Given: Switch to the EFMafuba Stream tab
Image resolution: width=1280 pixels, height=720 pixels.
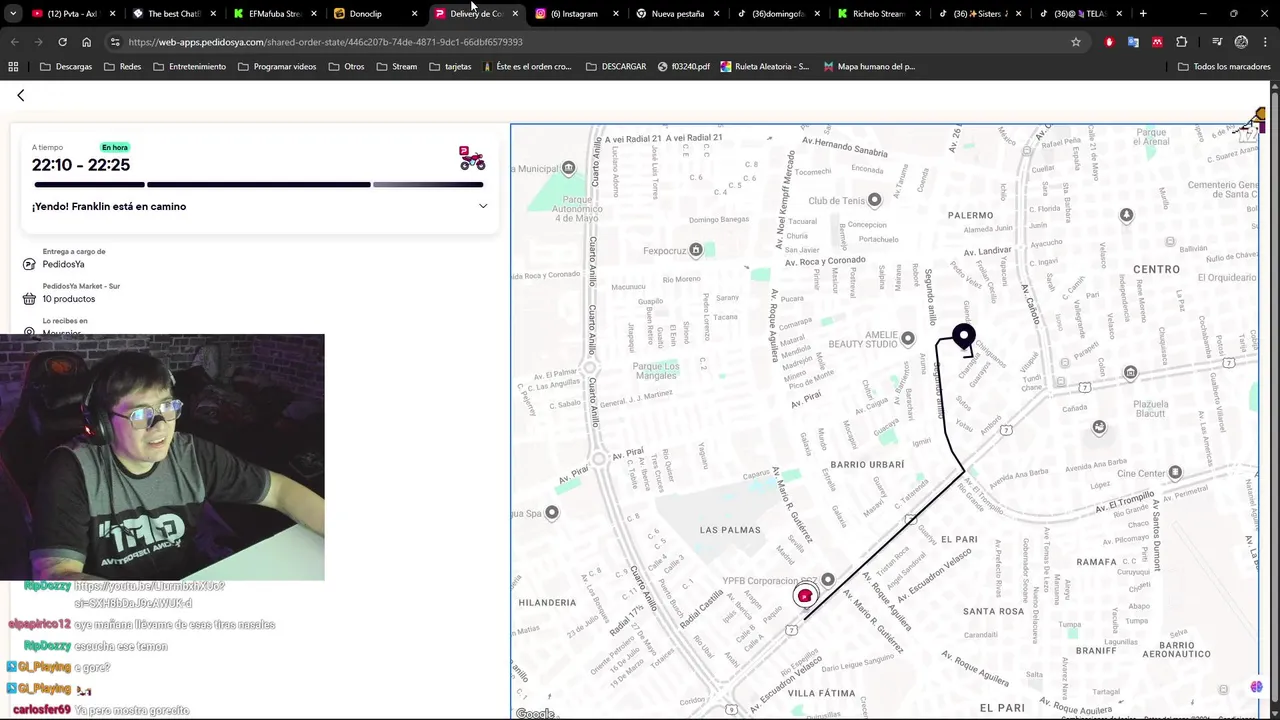Looking at the screenshot, I should (273, 14).
